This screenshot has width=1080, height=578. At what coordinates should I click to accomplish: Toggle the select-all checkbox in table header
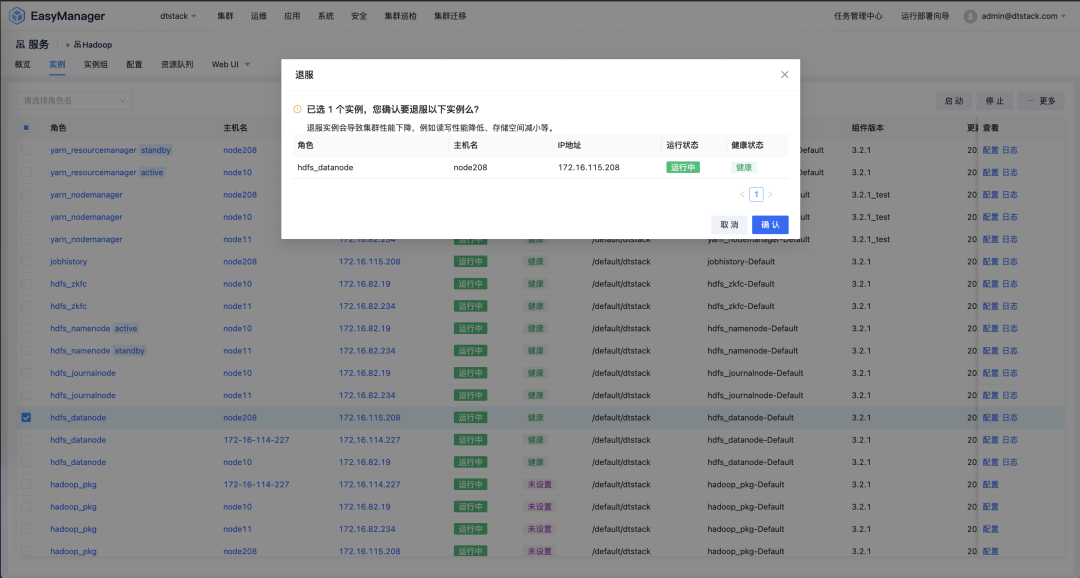(27, 128)
